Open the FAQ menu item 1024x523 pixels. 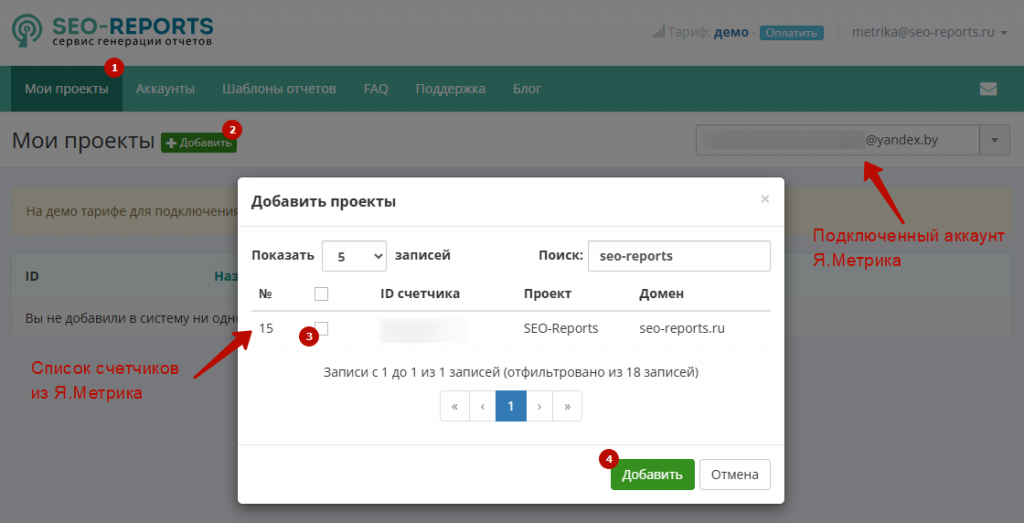point(376,89)
